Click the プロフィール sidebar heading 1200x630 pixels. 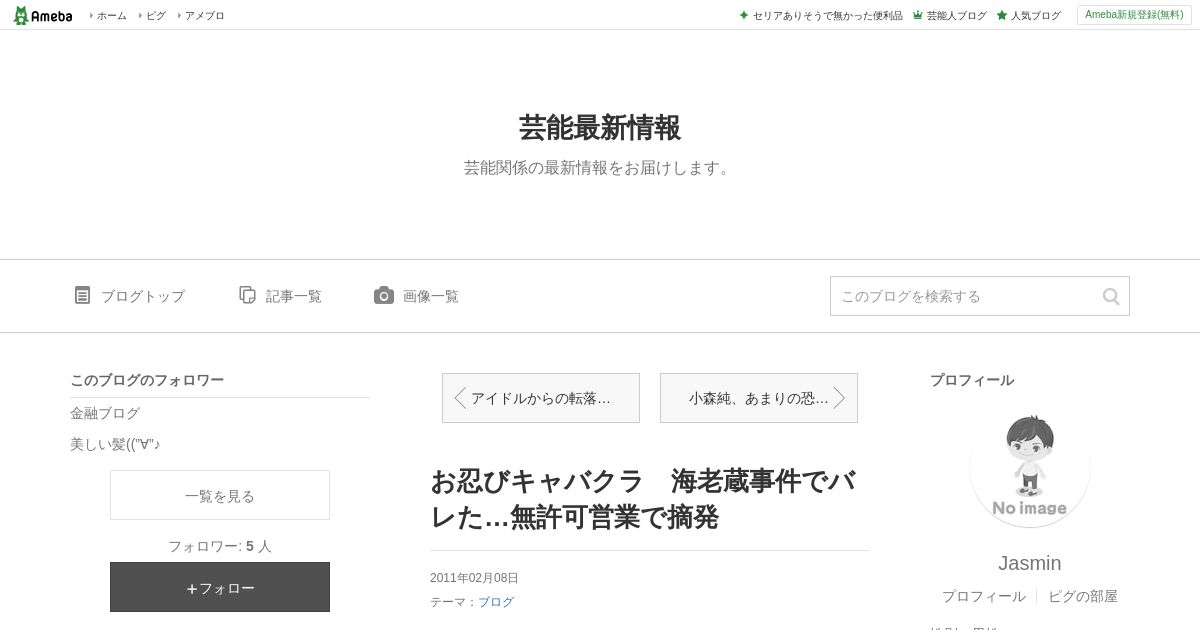pyautogui.click(x=972, y=380)
